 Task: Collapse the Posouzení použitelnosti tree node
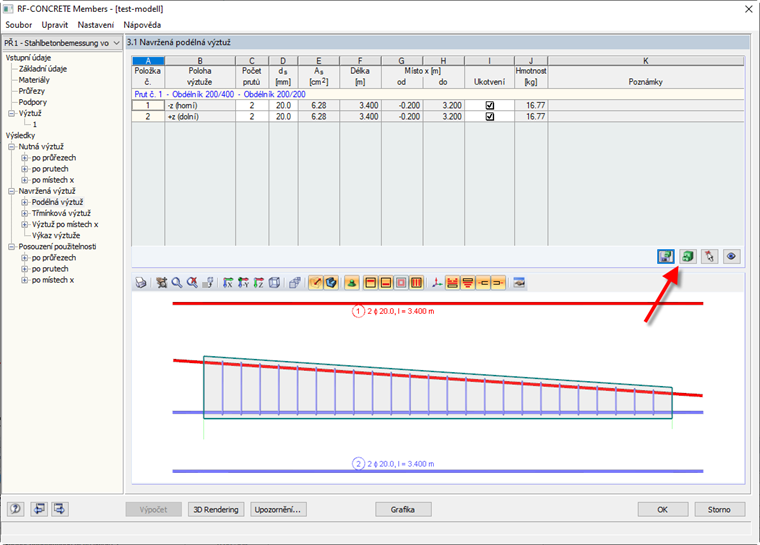coord(11,247)
